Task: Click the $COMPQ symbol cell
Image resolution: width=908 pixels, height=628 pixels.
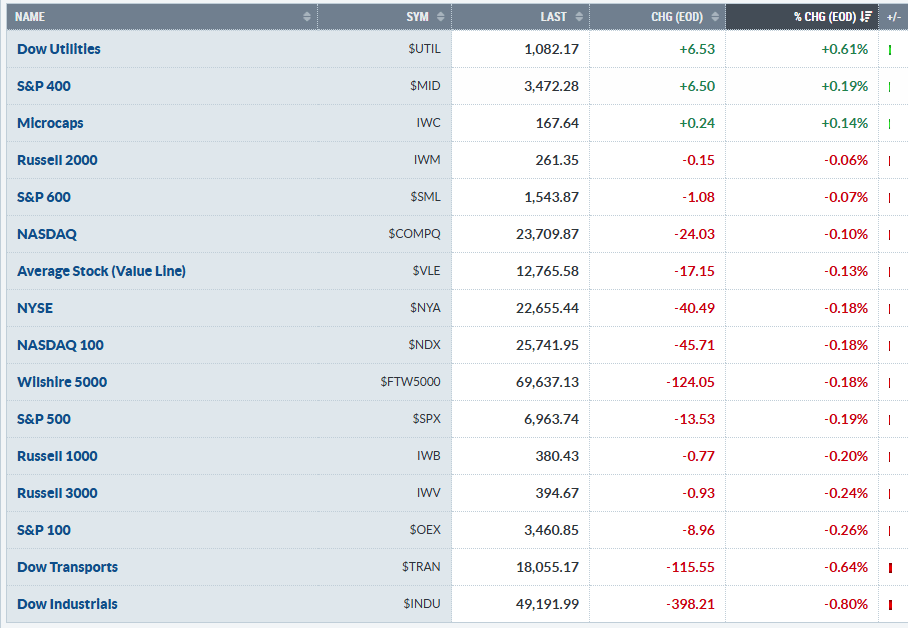Action: pyautogui.click(x=414, y=234)
